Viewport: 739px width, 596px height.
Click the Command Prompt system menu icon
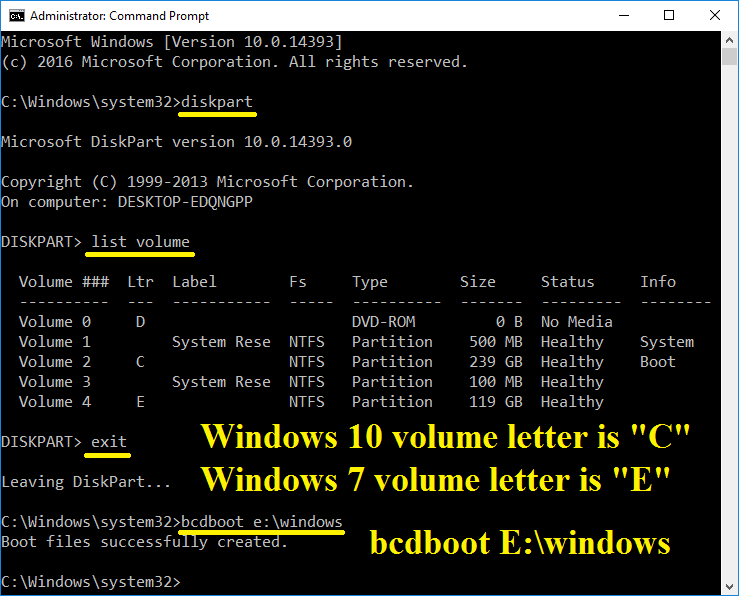(x=16, y=16)
